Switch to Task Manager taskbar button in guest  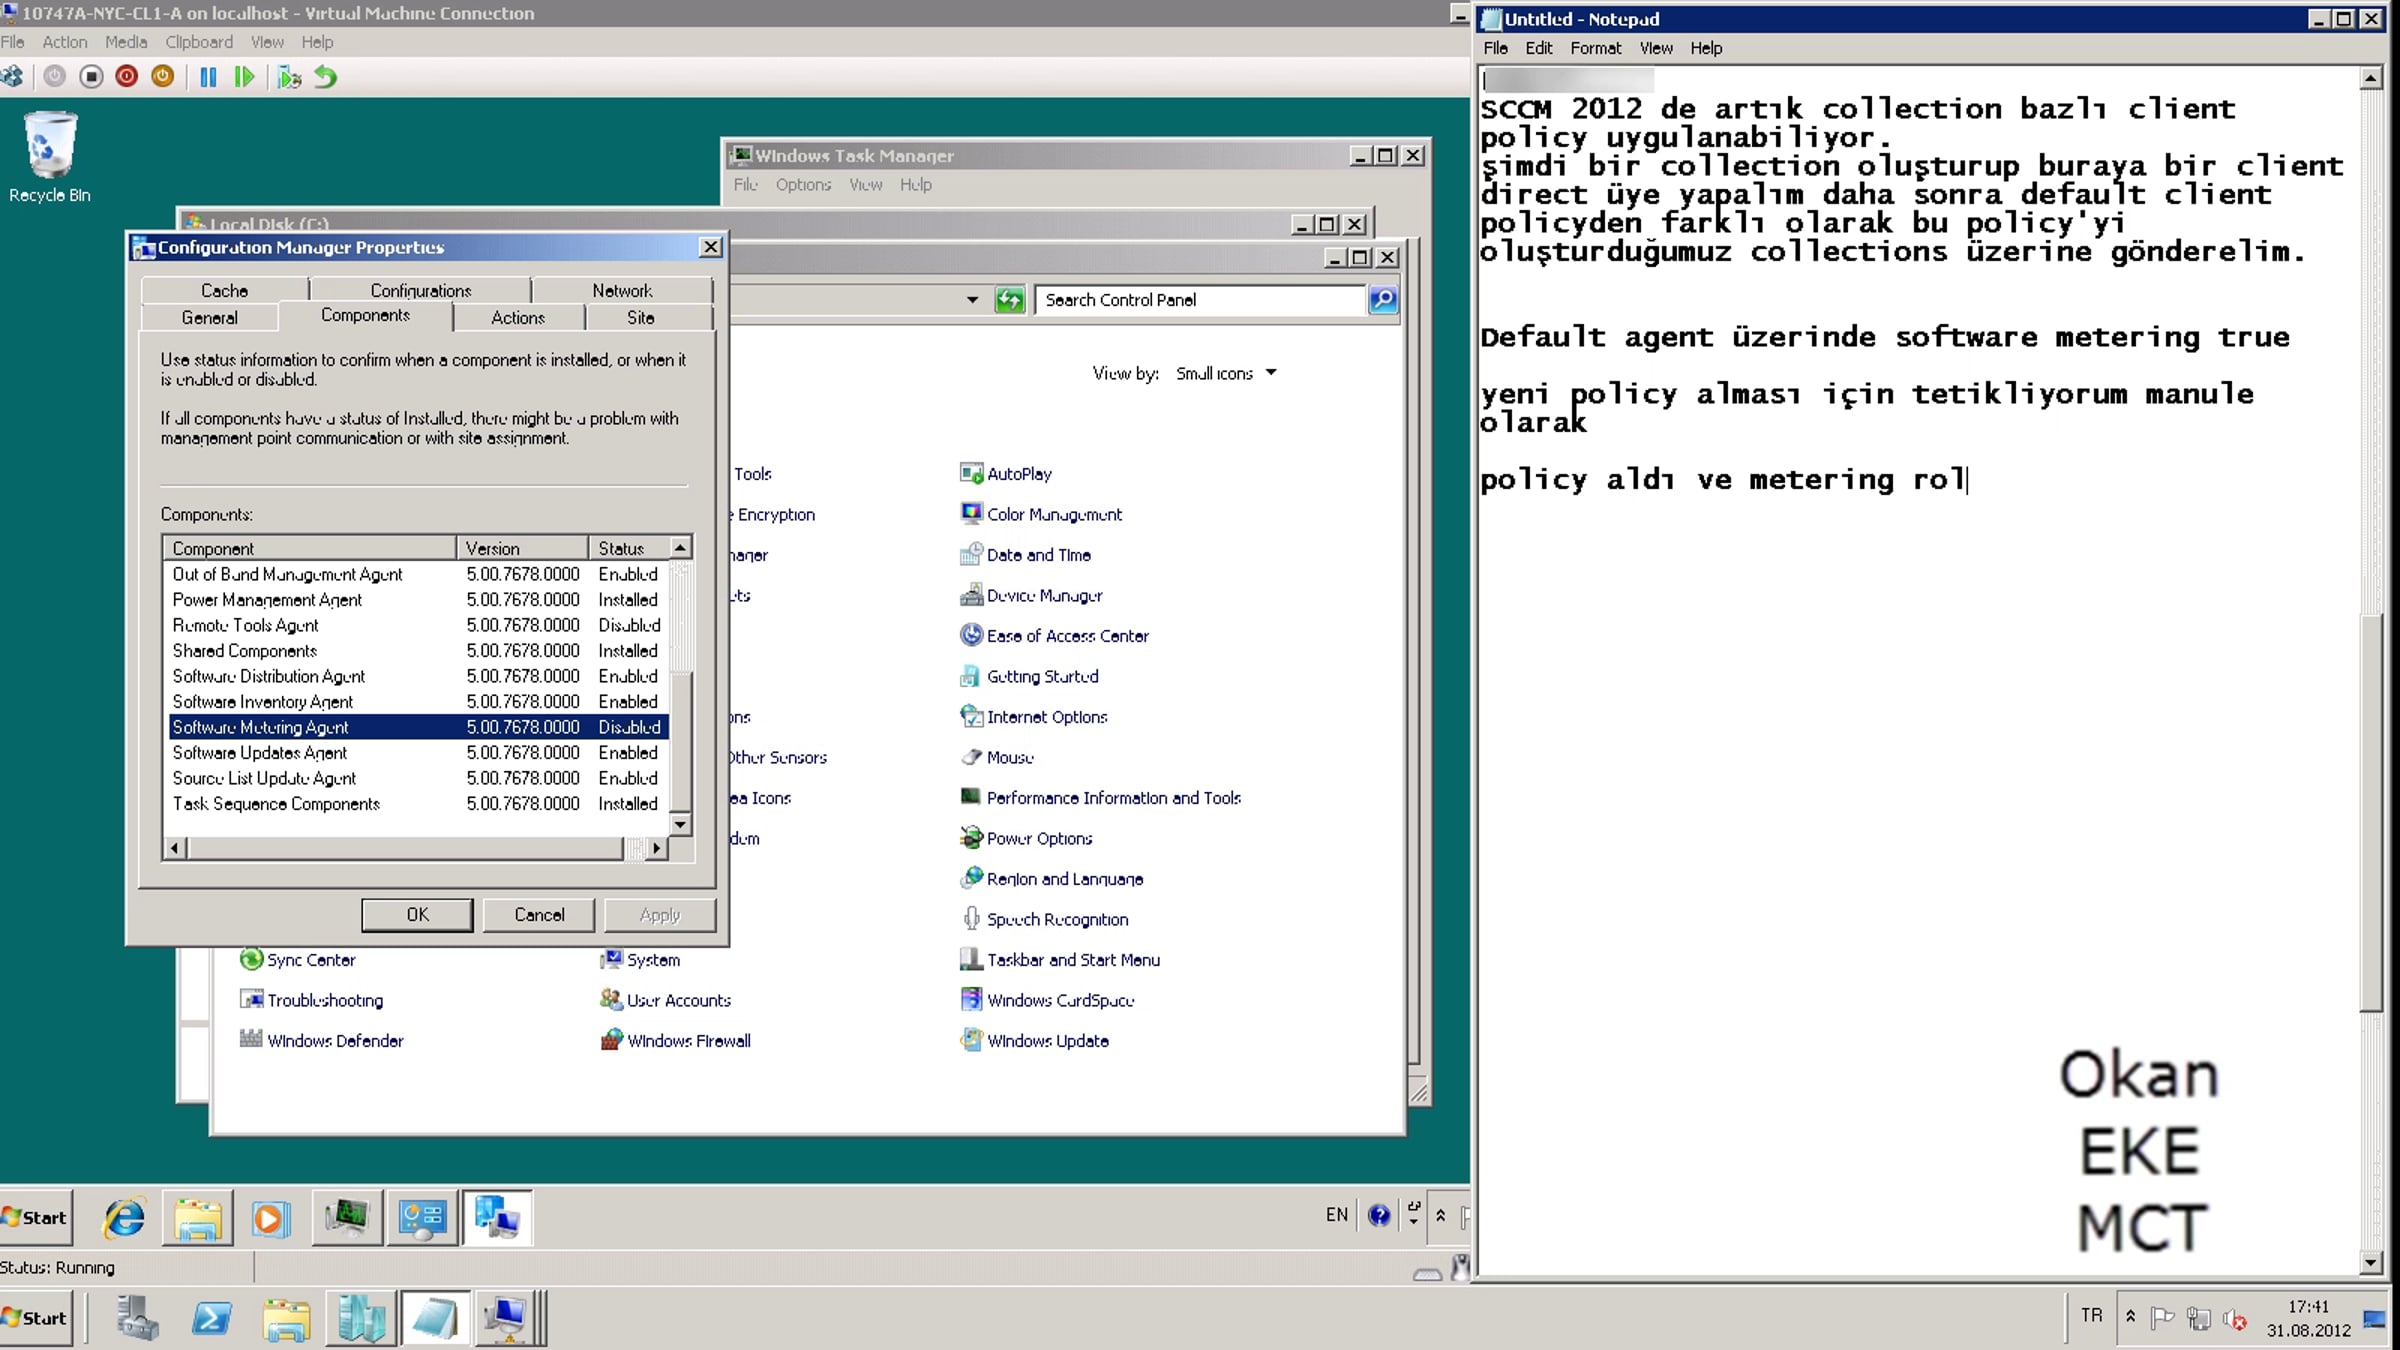pyautogui.click(x=347, y=1218)
